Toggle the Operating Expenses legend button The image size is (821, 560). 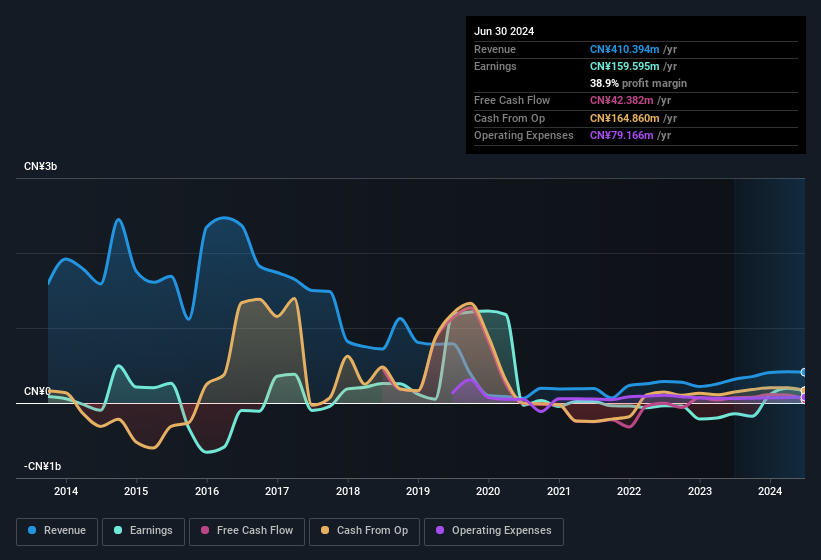[494, 531]
